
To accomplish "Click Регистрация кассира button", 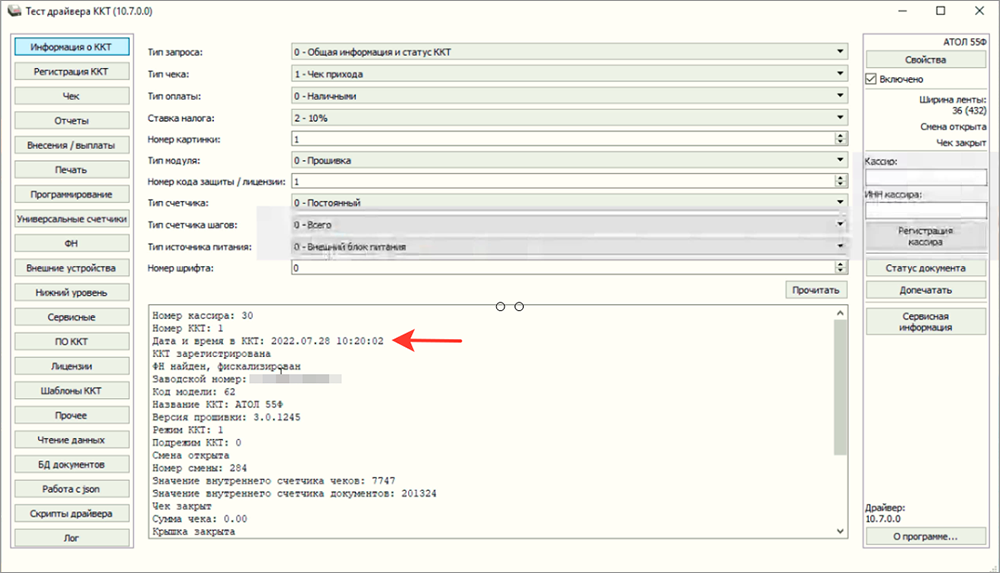I will pos(925,237).
